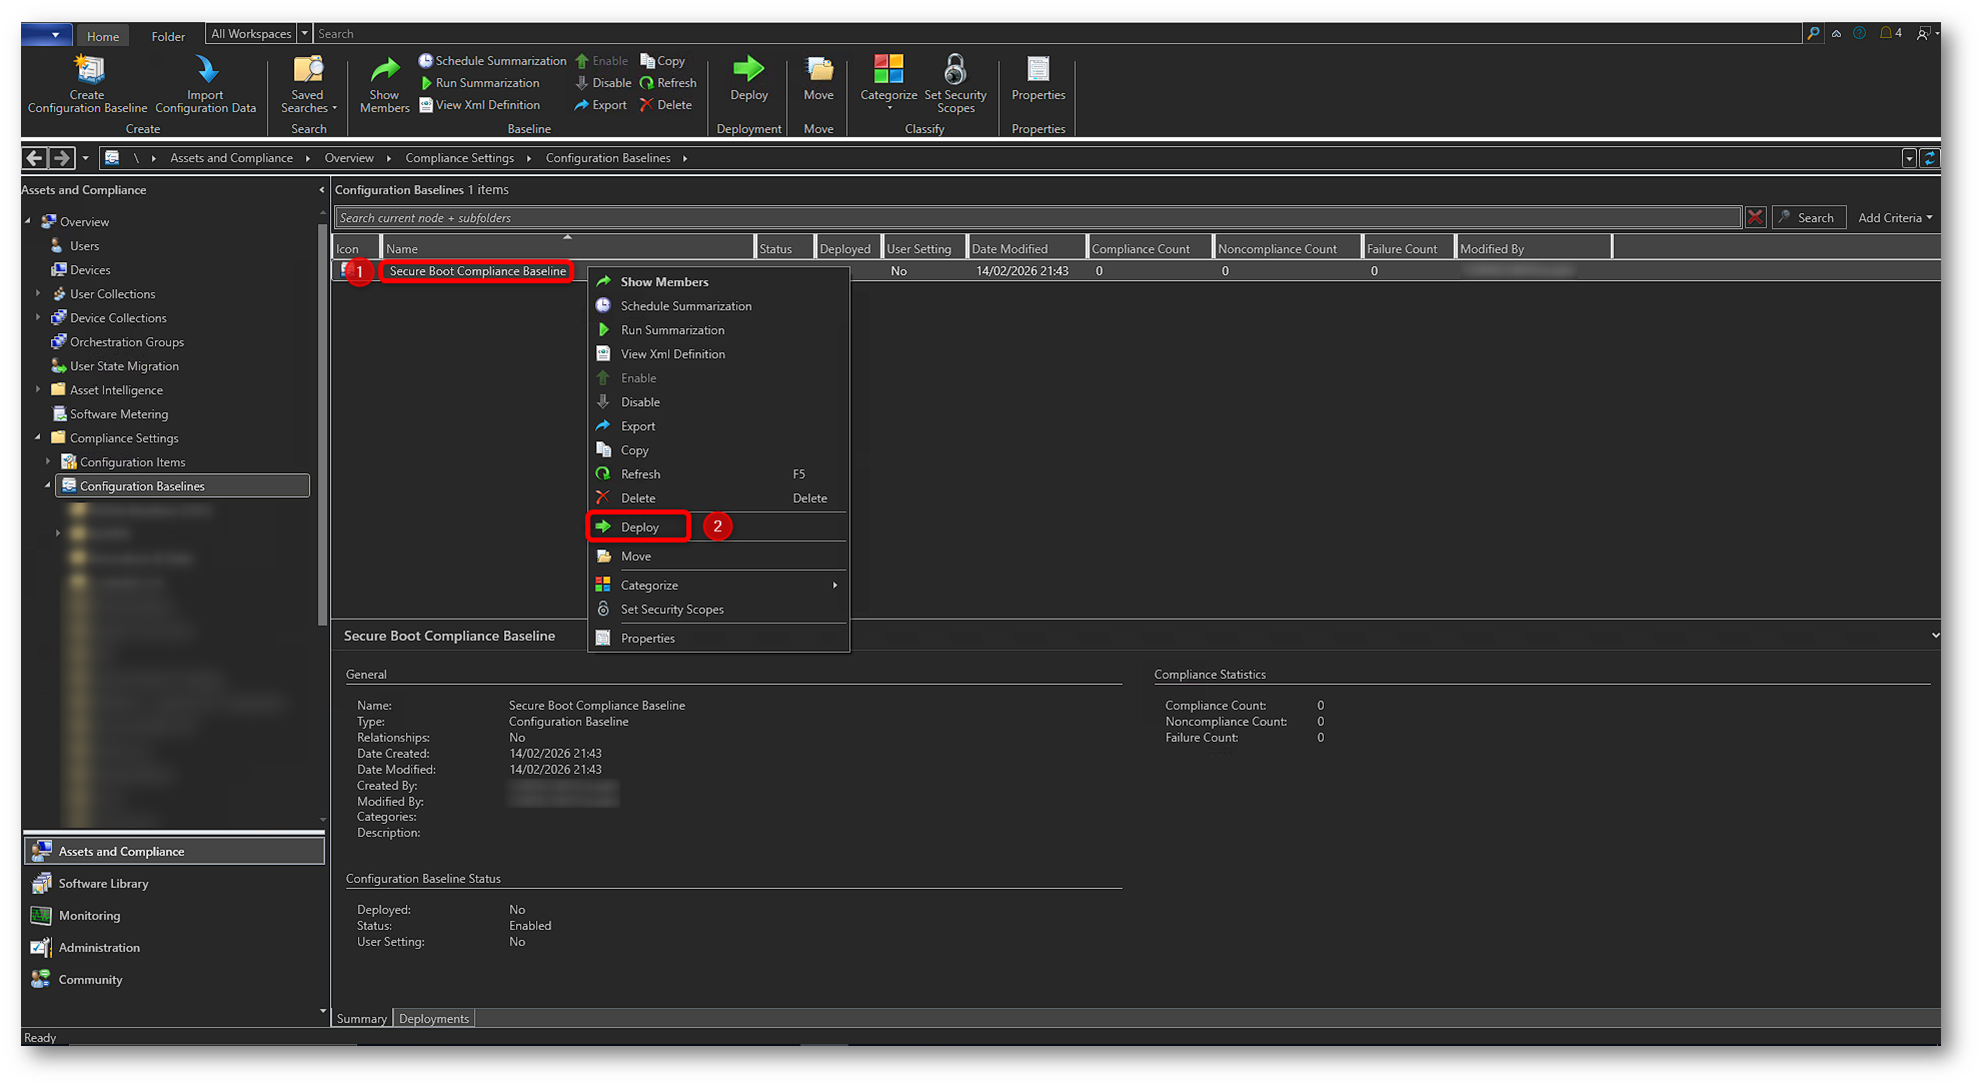The image size is (1983, 1088).
Task: Click Create Configuration Baseline ribbon icon
Action: [88, 70]
